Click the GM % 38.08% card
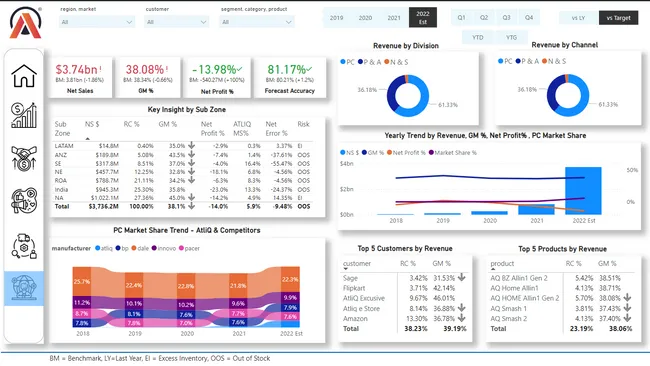Screen dimensions: 650x366 [148, 78]
